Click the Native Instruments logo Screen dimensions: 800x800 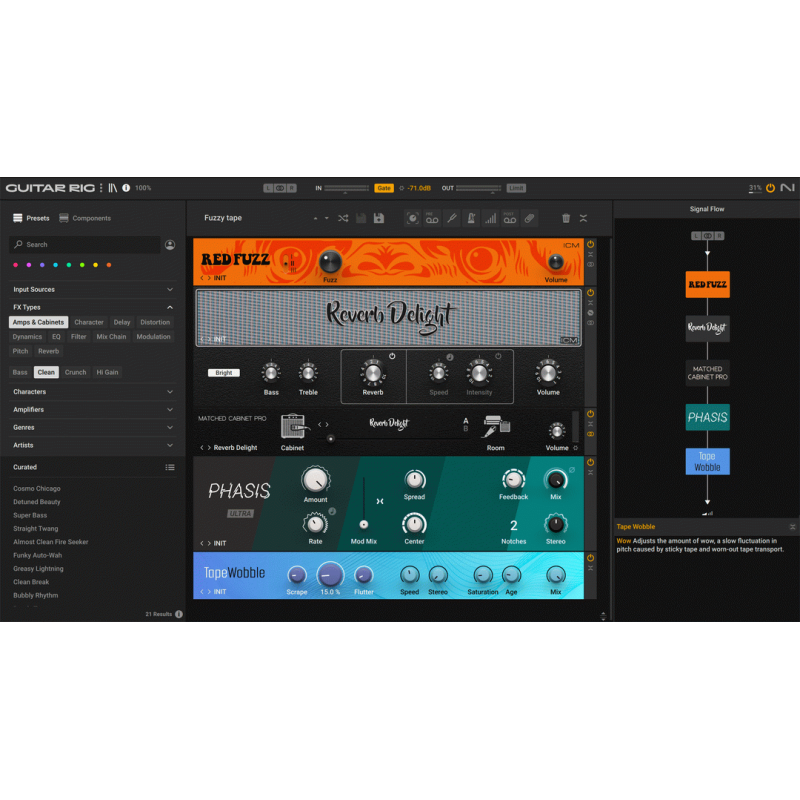point(787,188)
